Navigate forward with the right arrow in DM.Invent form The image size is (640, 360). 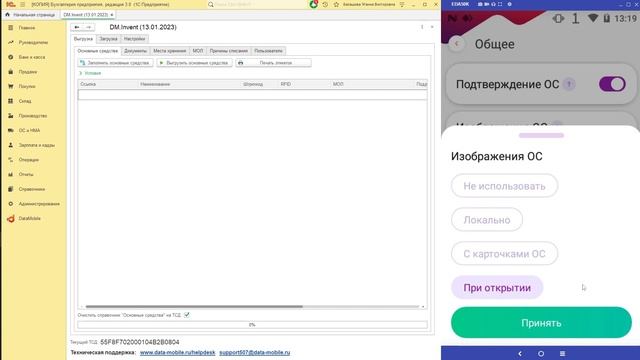click(x=89, y=27)
